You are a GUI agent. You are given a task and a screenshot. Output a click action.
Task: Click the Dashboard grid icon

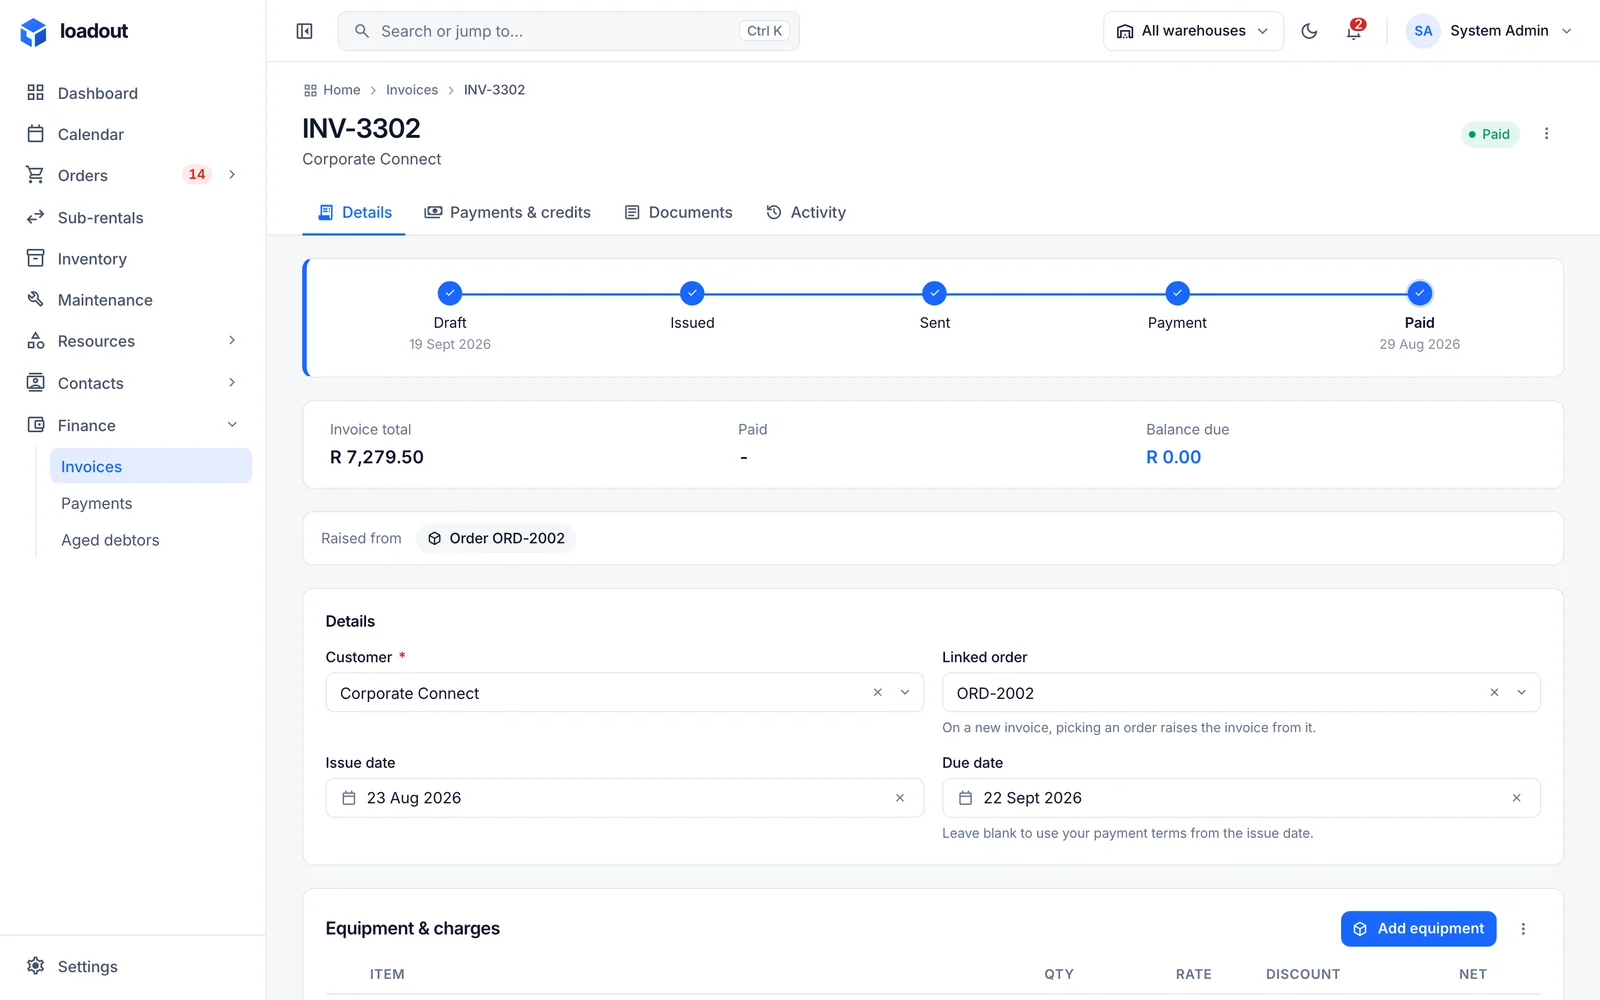[x=36, y=92]
